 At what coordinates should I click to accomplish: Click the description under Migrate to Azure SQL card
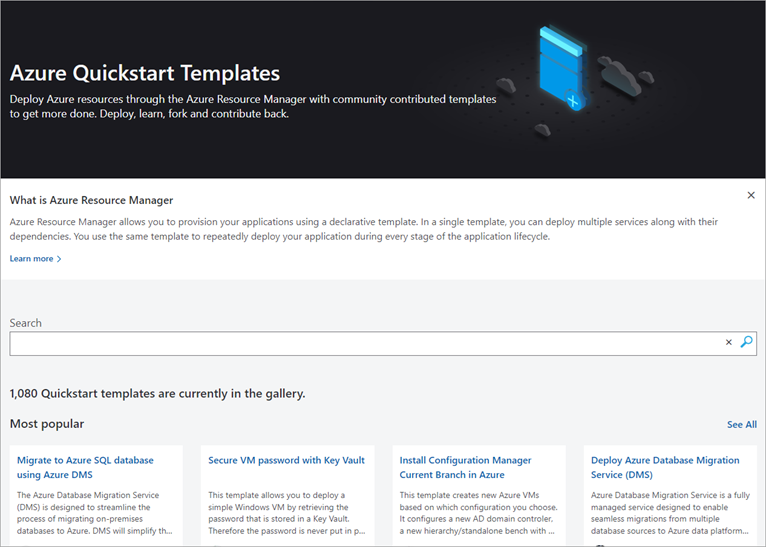click(x=95, y=513)
